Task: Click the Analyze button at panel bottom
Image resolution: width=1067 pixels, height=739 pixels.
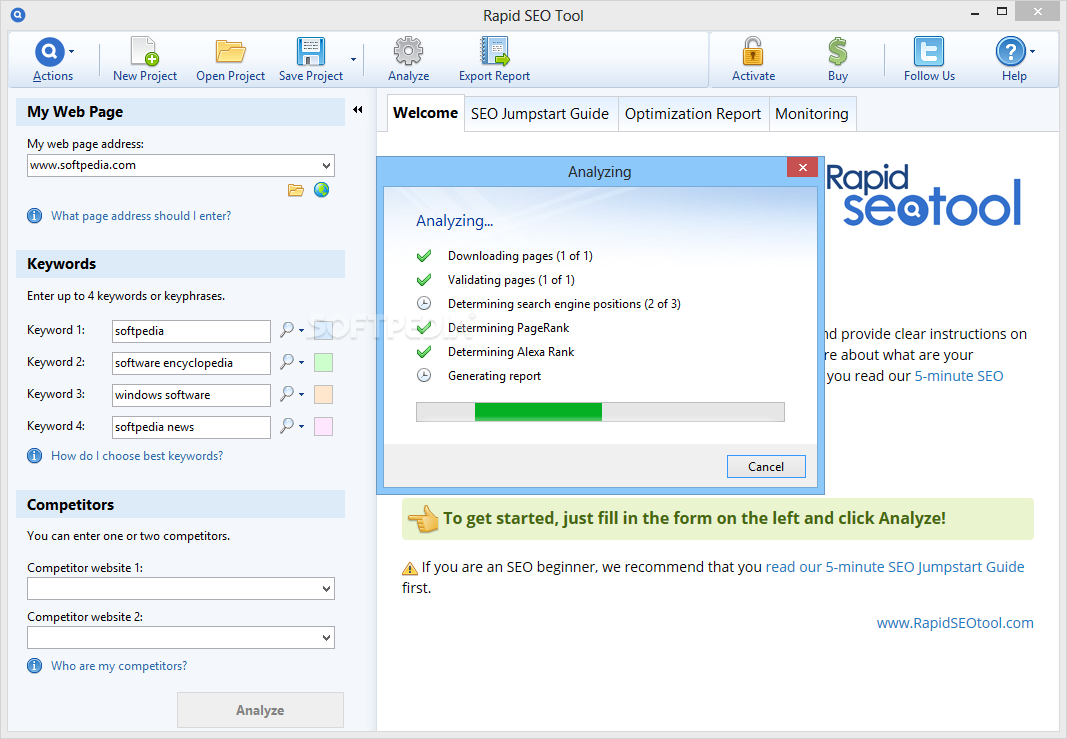Action: (x=260, y=710)
